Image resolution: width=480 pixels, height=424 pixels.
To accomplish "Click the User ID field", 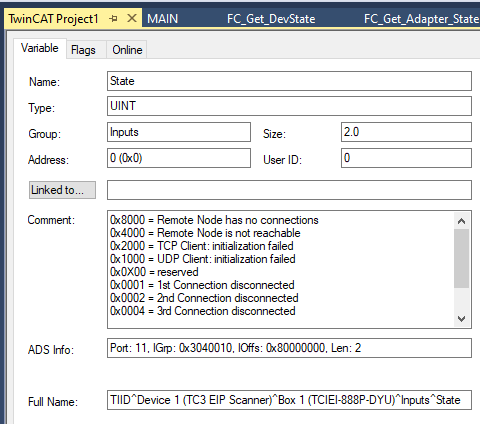I will tap(406, 158).
